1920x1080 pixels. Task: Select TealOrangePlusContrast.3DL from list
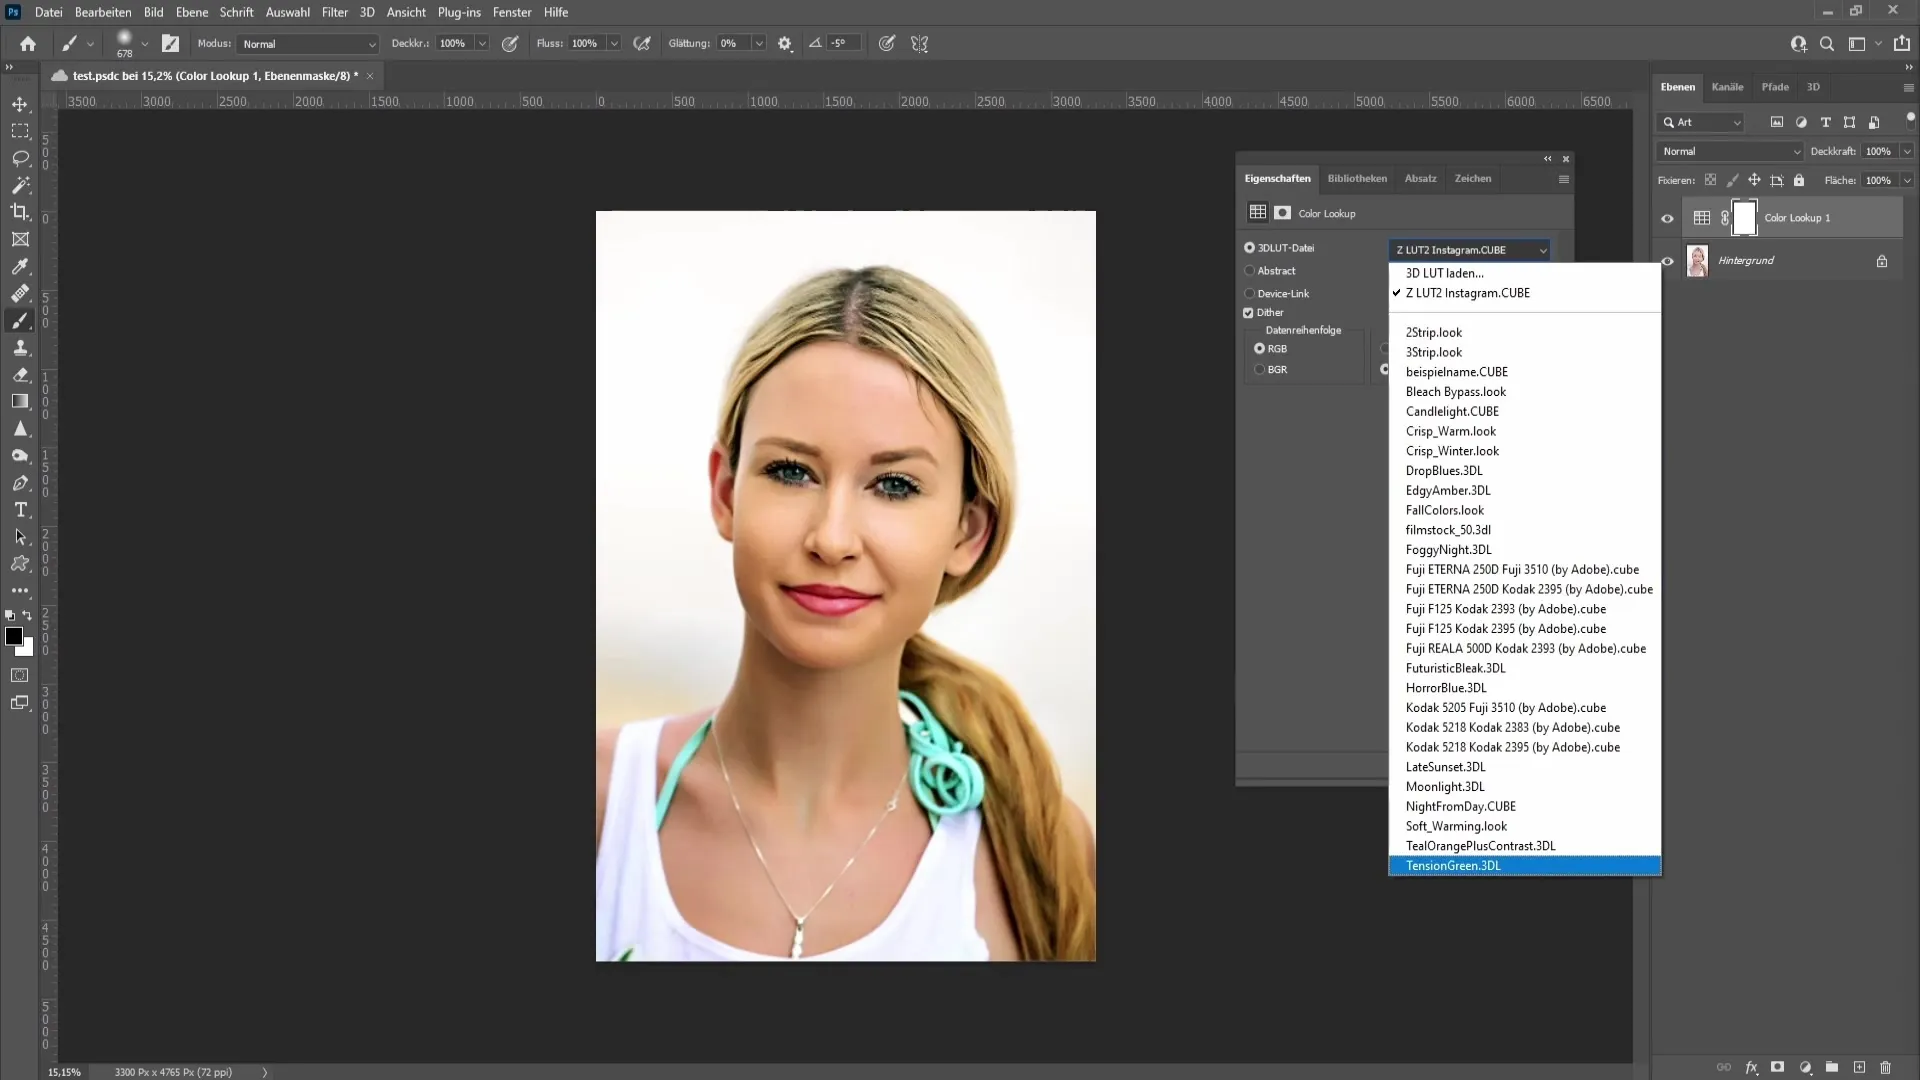point(1481,845)
